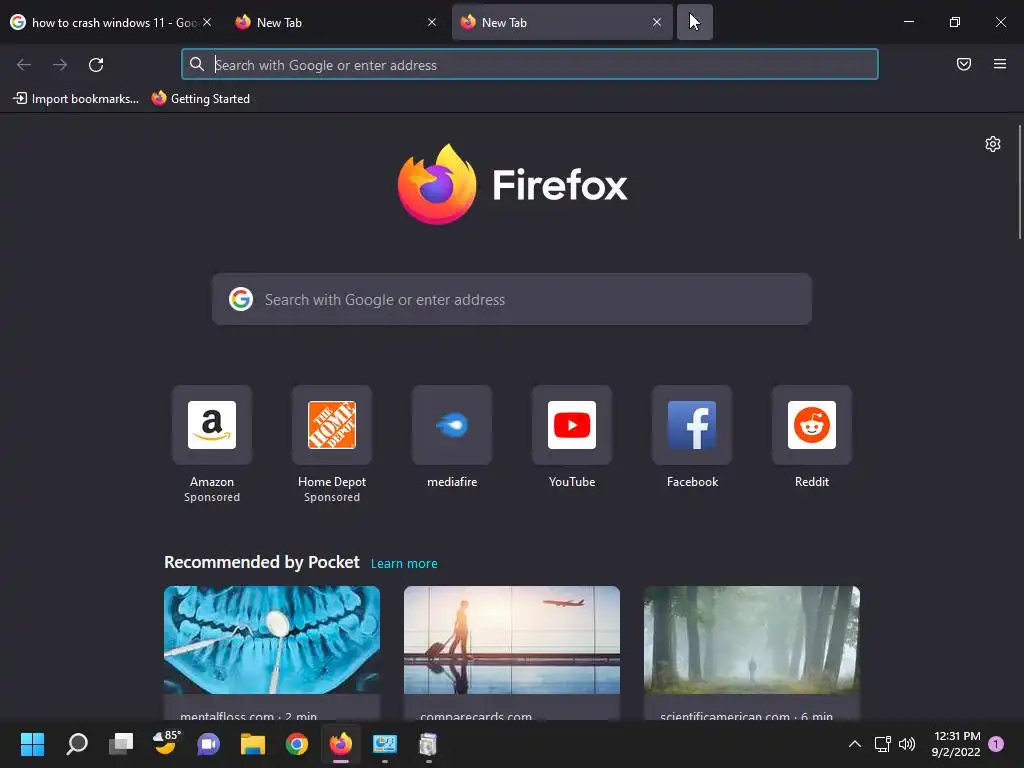
Task: Open new tab page settings gear
Action: [x=993, y=144]
